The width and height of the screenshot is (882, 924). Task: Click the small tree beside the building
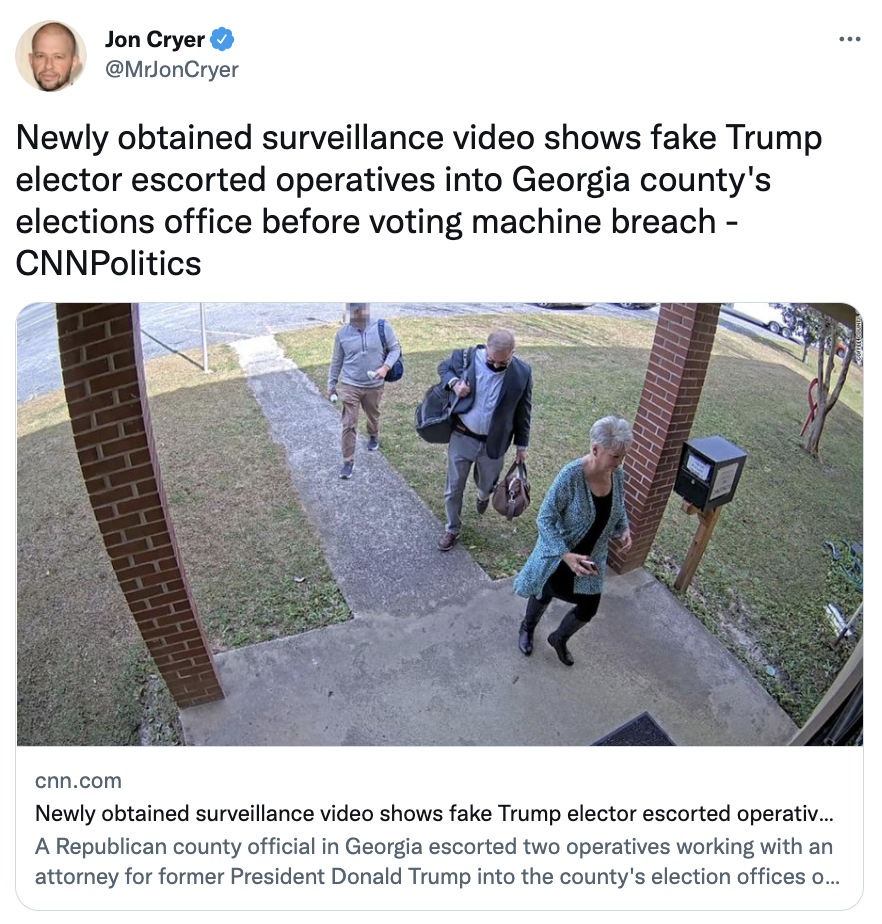[x=825, y=383]
